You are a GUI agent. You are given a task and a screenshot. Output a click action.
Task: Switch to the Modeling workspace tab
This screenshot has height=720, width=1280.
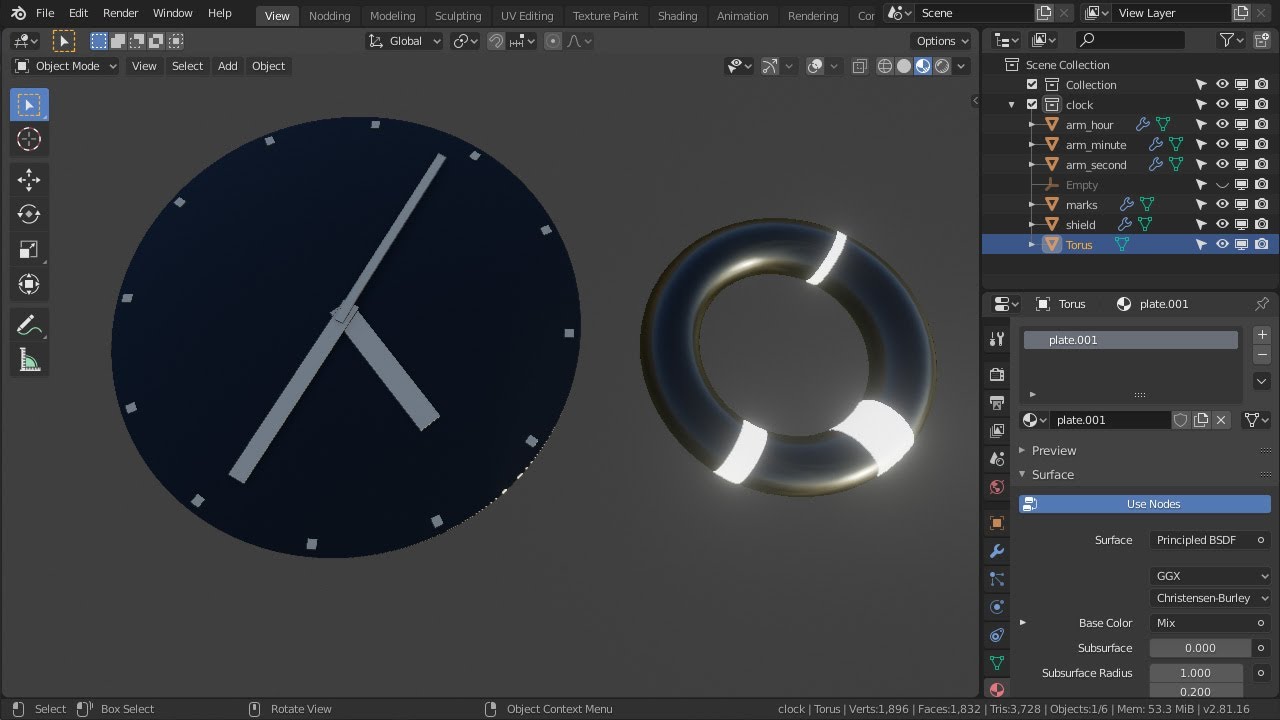pyautogui.click(x=392, y=16)
